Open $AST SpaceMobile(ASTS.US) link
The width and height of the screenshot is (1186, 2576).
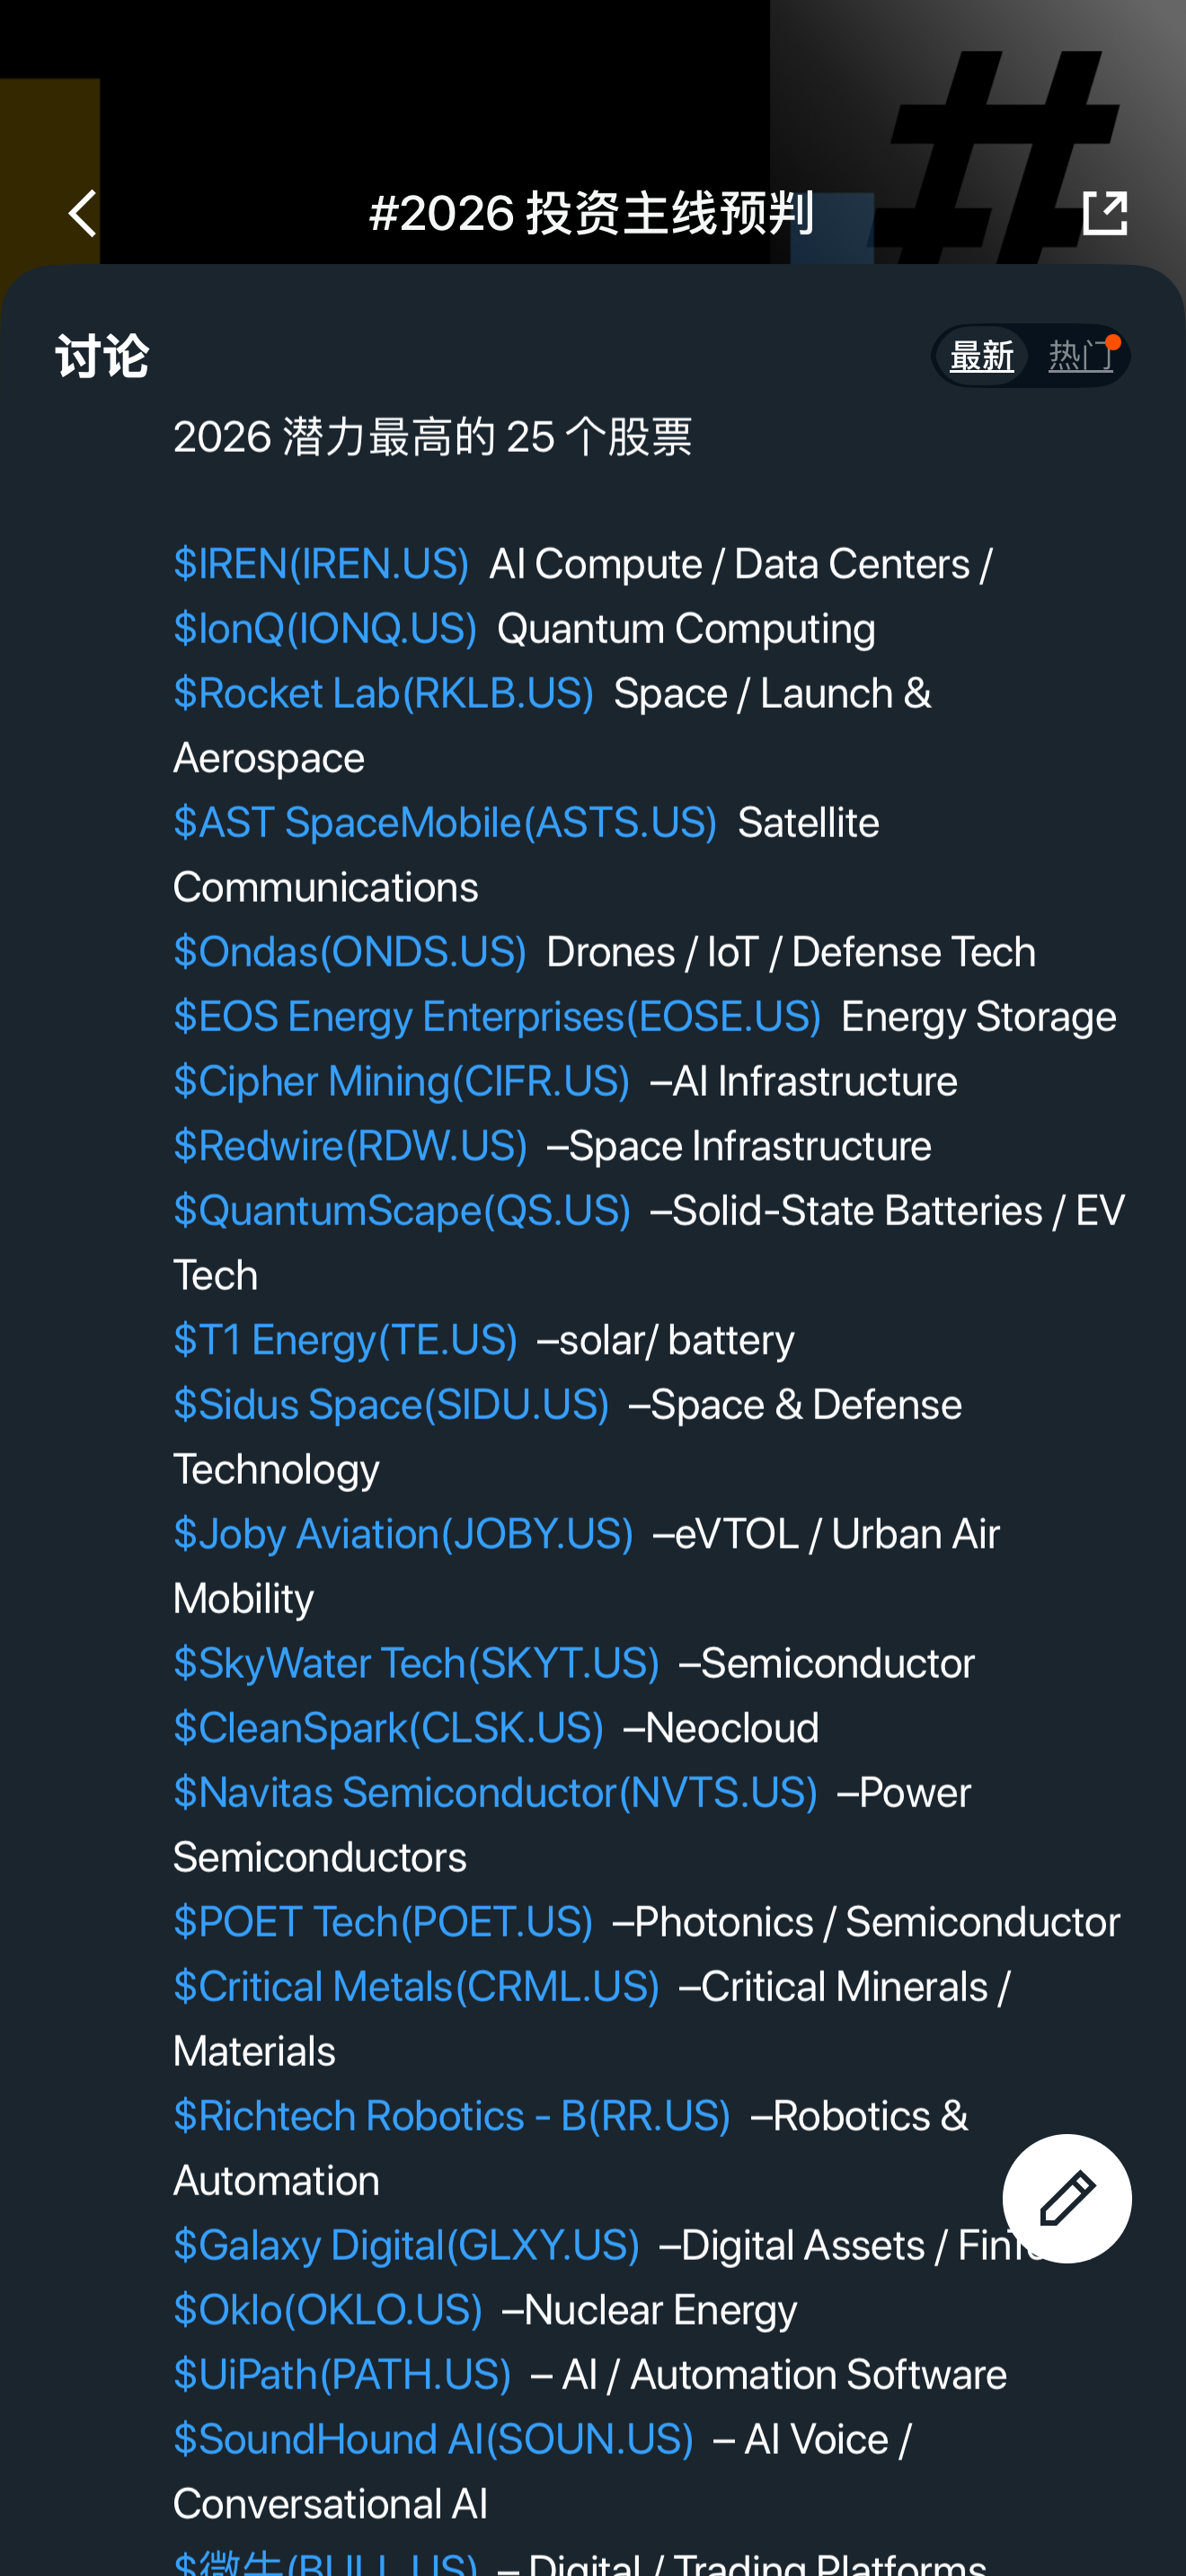point(445,822)
